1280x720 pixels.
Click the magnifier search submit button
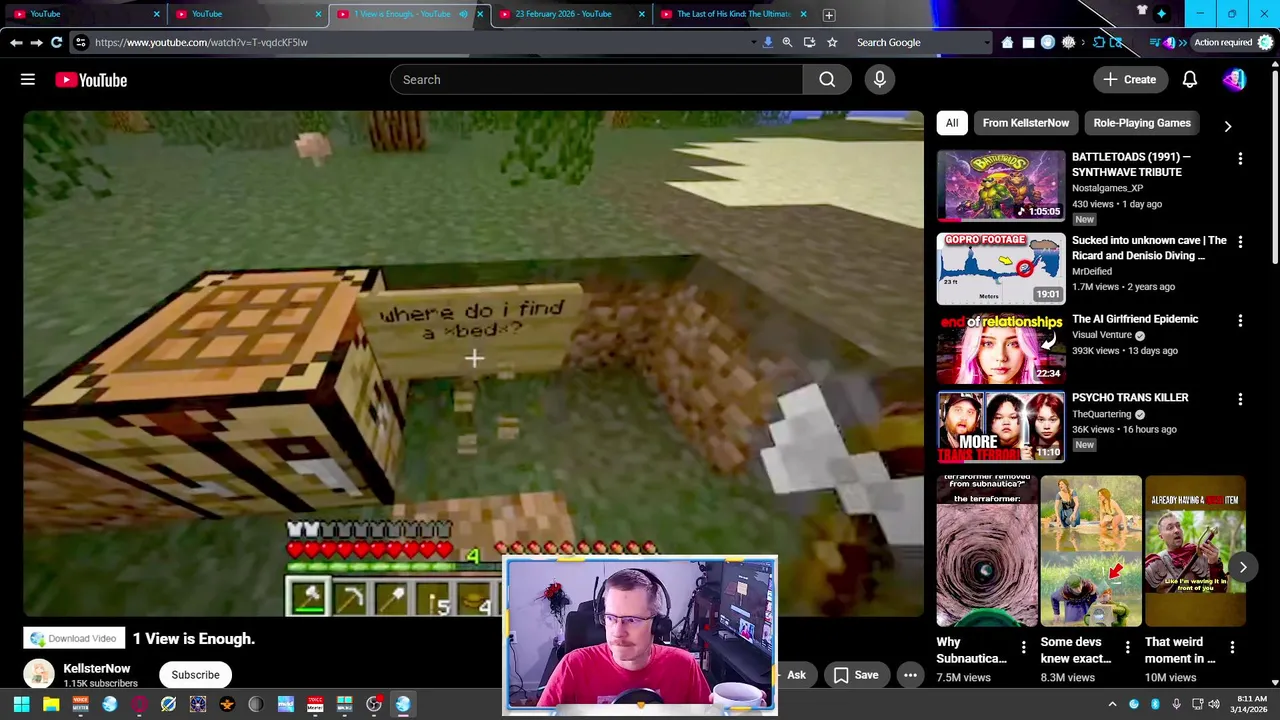827,80
